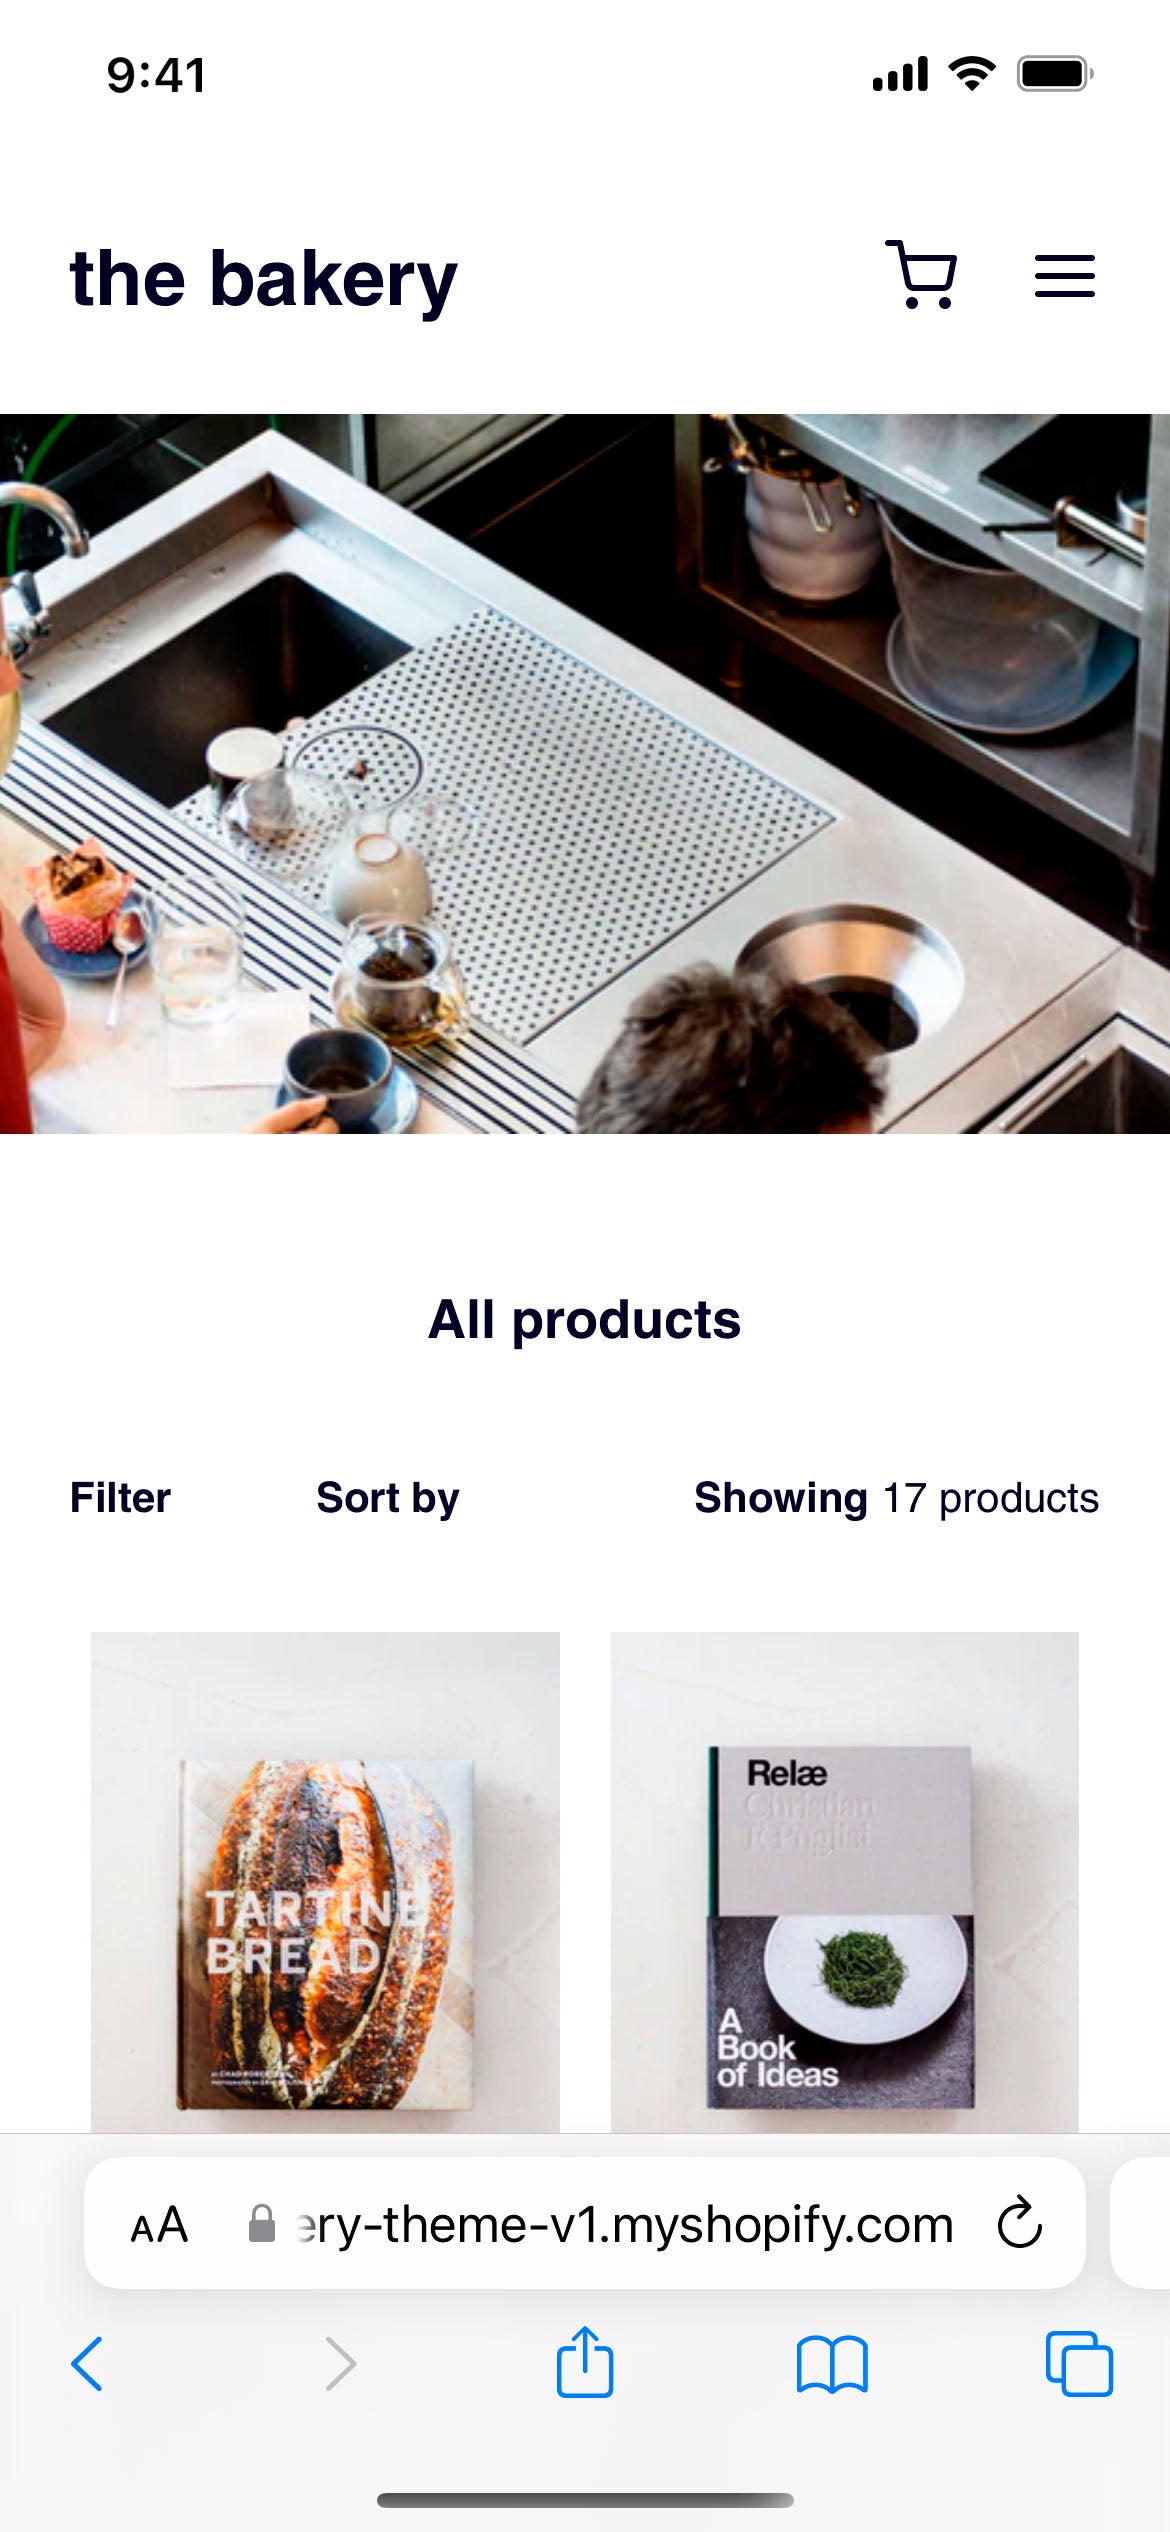Tap the Showing 17 products text
The image size is (1170, 2532).
point(897,1498)
